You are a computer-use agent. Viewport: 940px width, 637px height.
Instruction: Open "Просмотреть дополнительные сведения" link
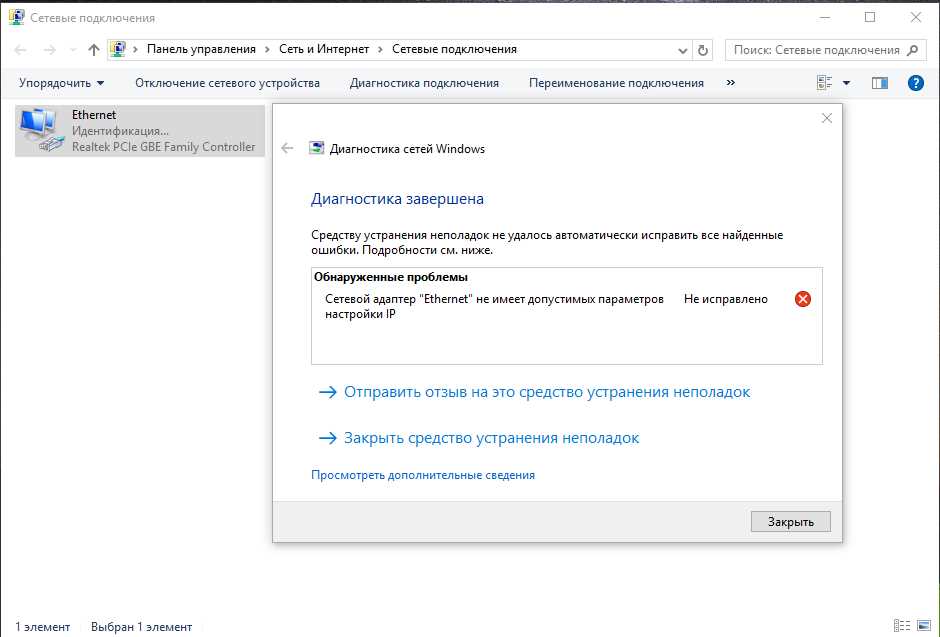423,475
